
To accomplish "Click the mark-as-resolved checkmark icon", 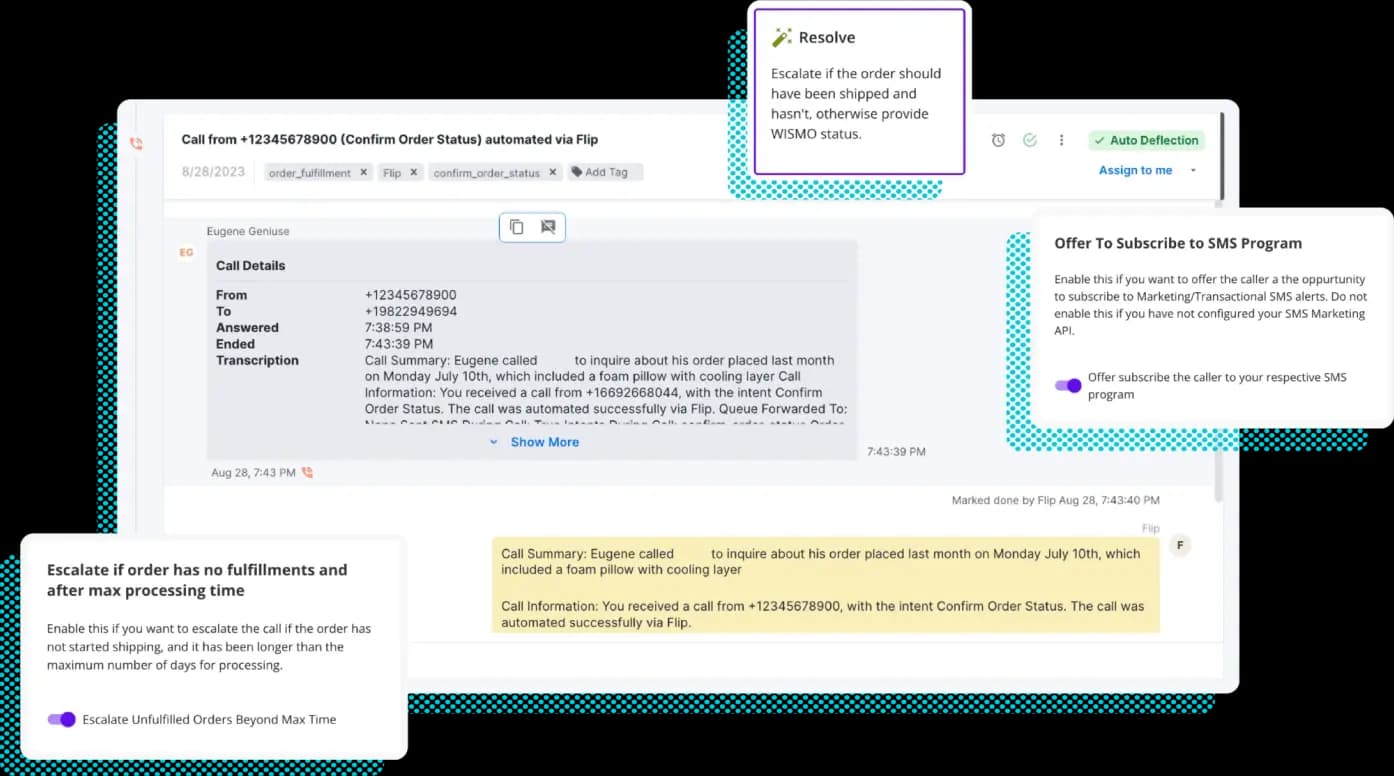I will (1030, 141).
